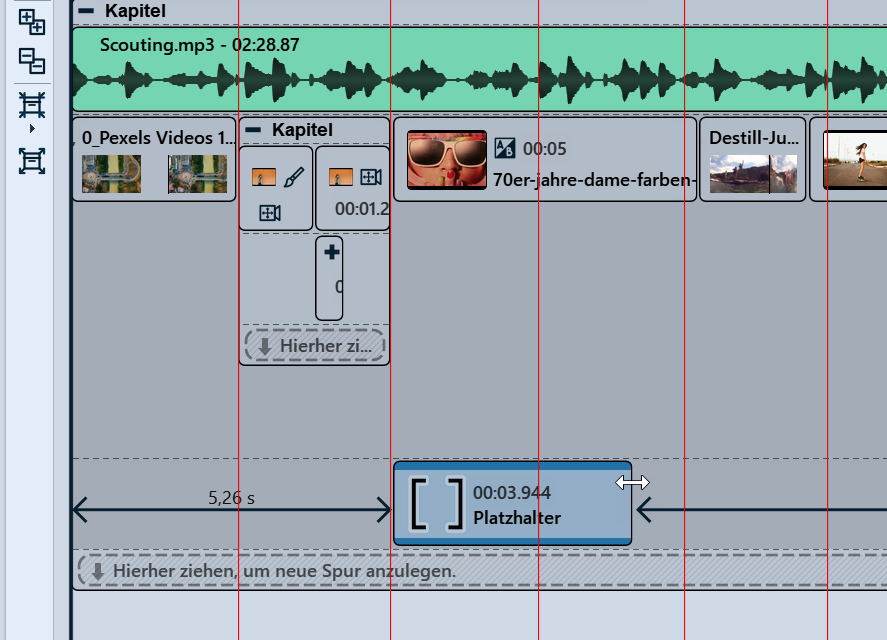Image resolution: width=887 pixels, height=640 pixels.
Task: Select the sunglasses image thumbnail
Action: [447, 160]
